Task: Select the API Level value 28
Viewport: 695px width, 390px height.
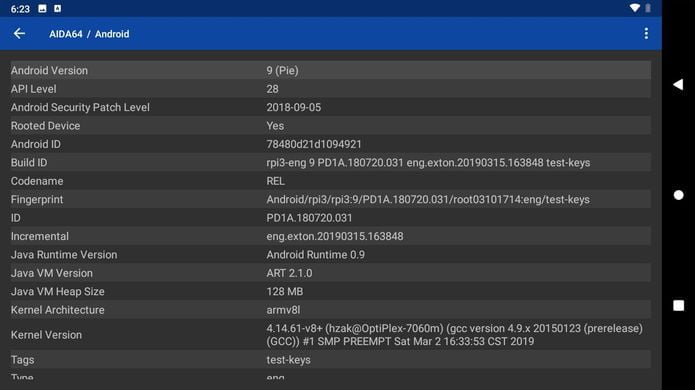Action: [x=273, y=89]
